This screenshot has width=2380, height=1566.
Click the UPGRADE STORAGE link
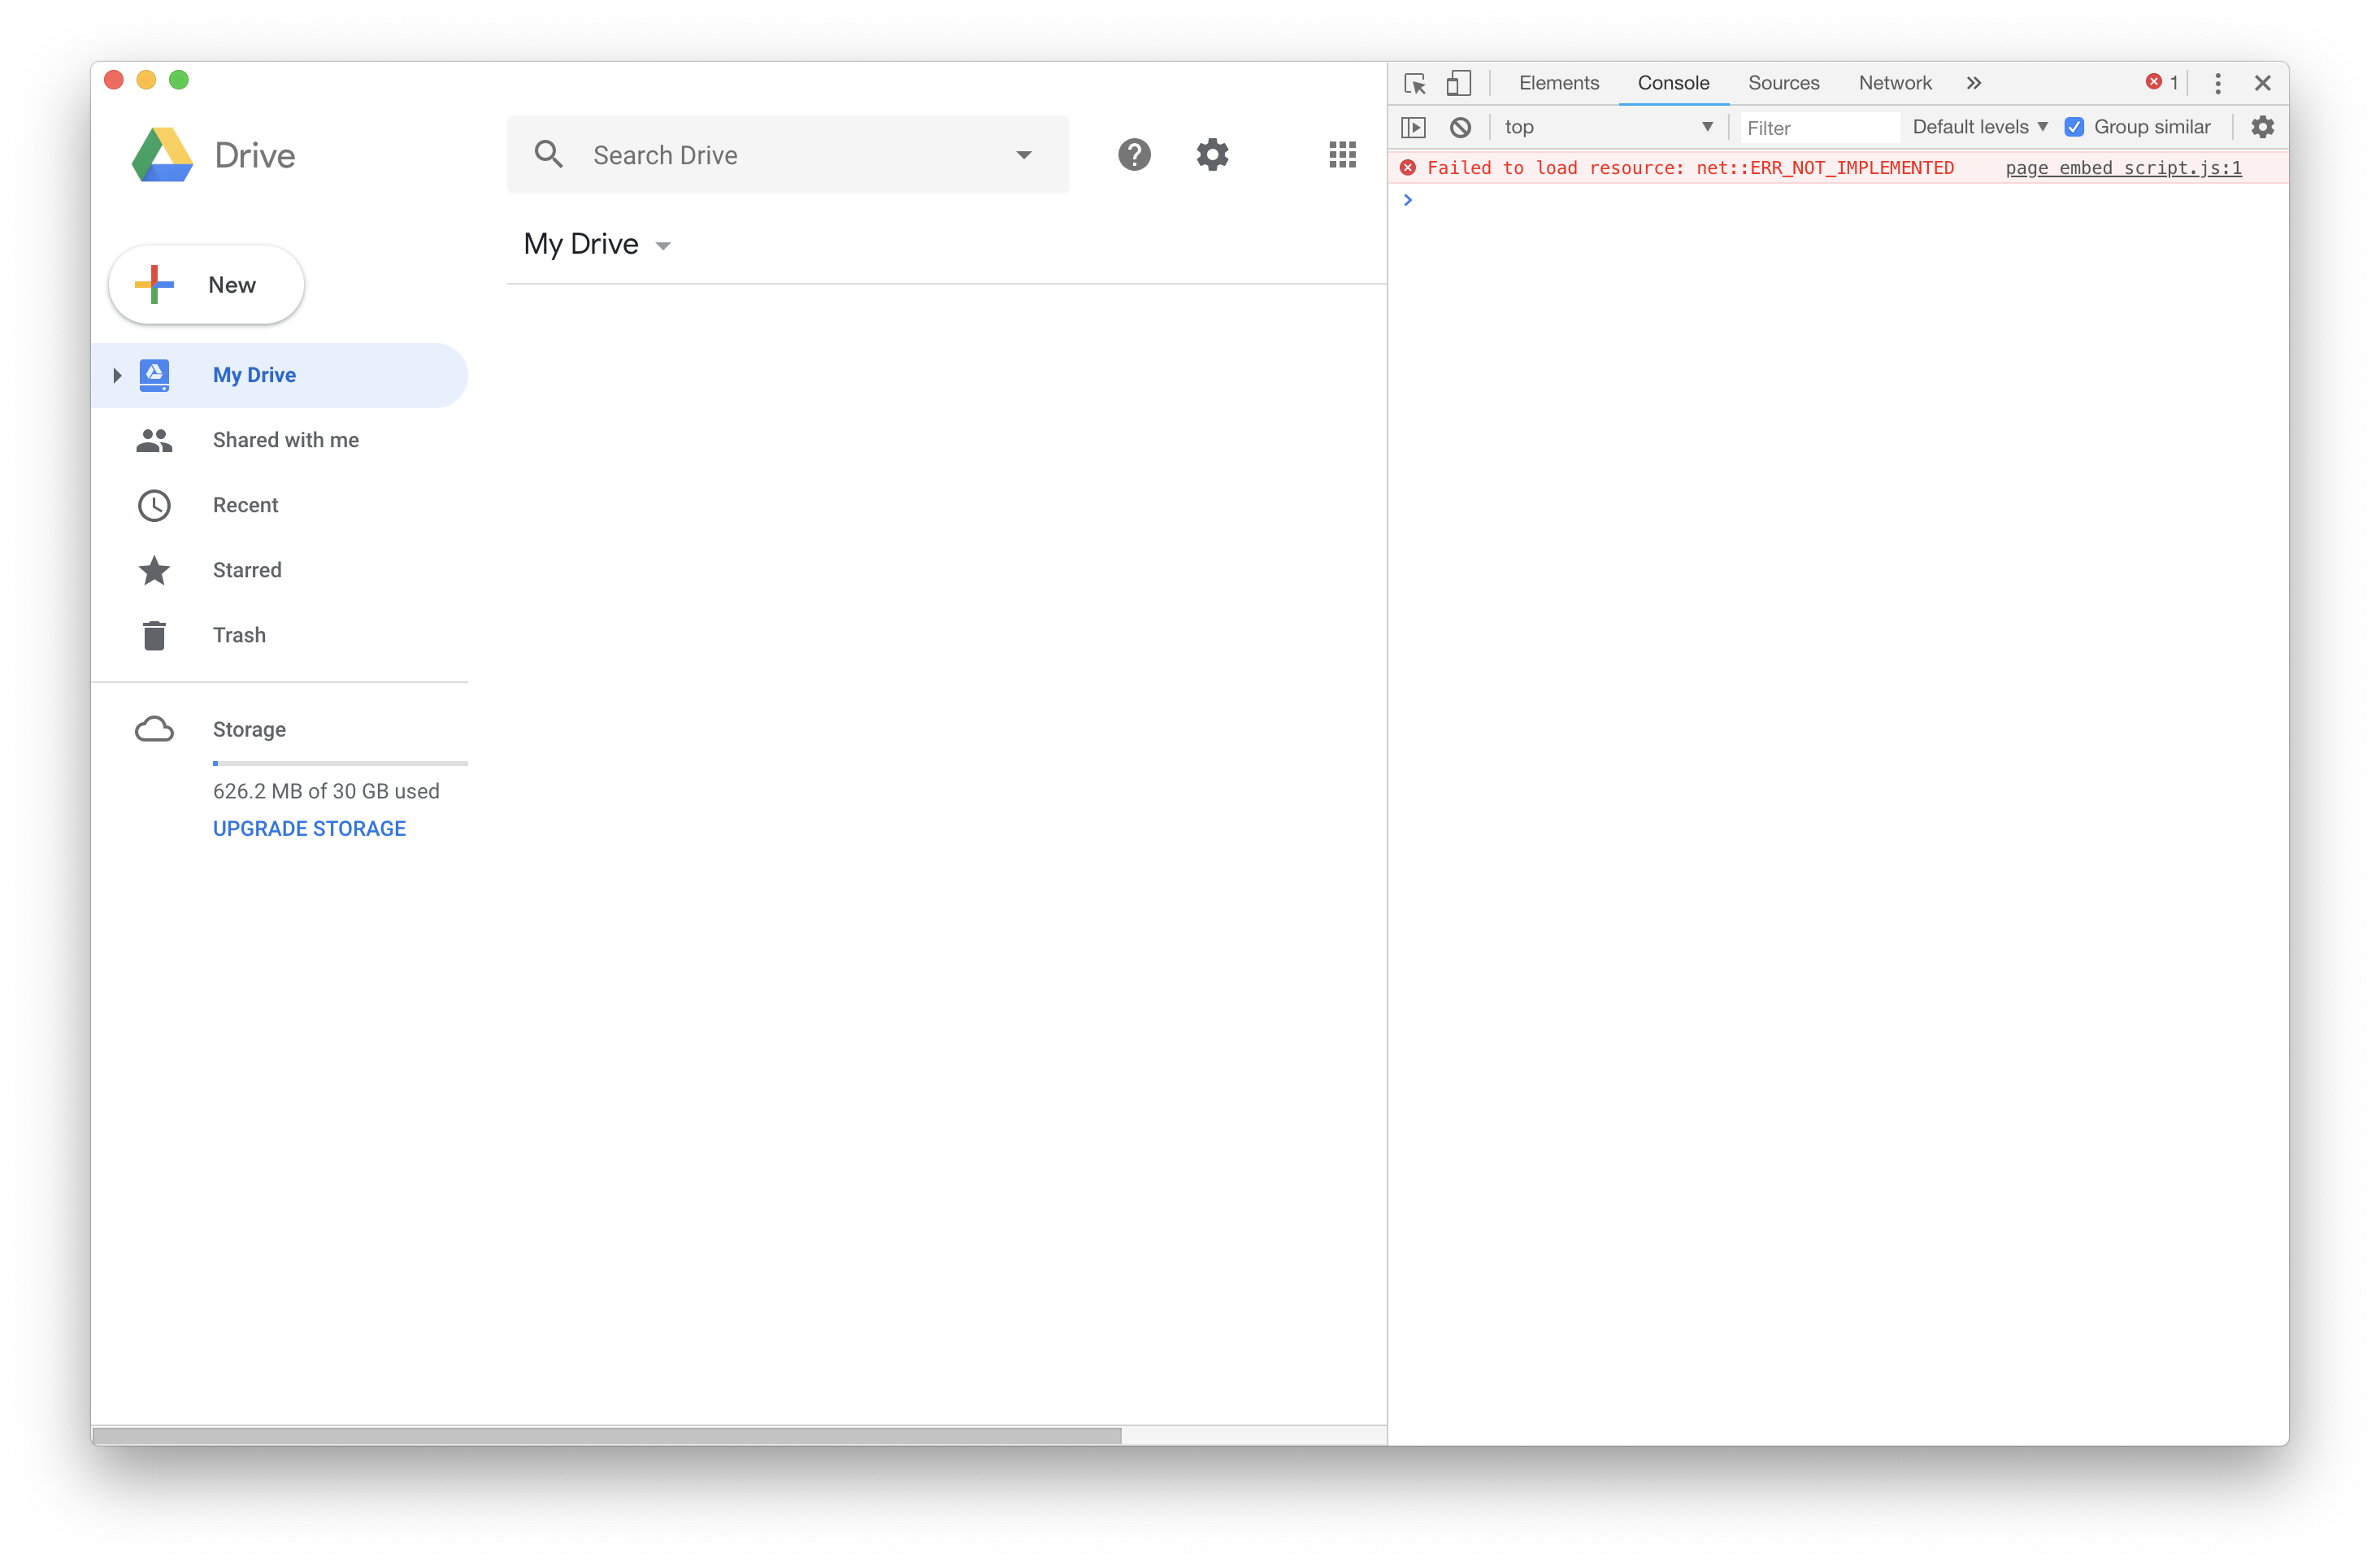(x=308, y=828)
